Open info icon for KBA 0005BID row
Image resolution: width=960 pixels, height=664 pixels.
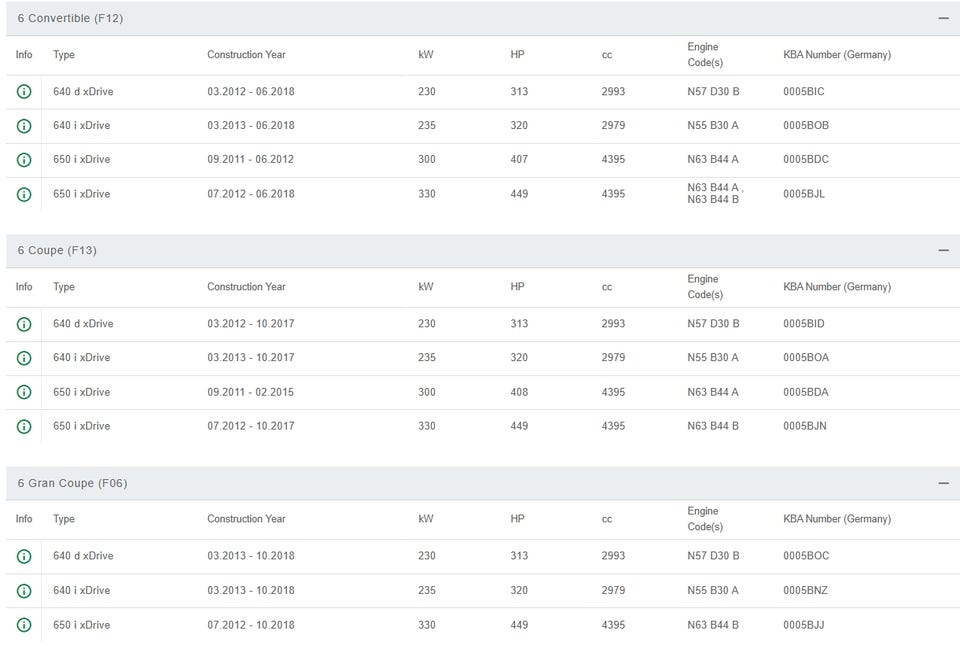24,324
